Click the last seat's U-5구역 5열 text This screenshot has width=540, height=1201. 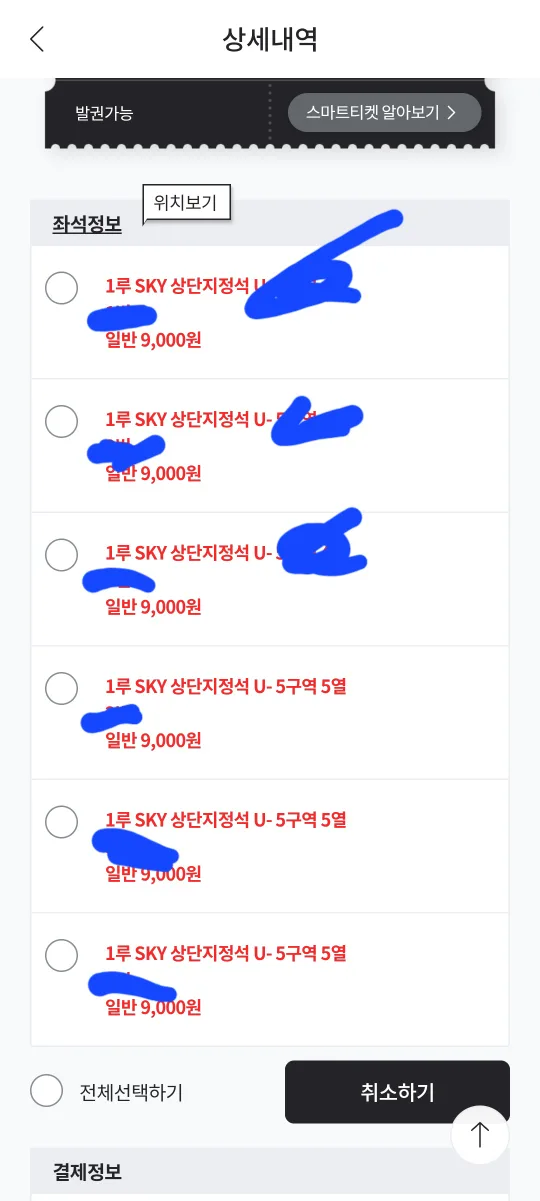click(299, 954)
